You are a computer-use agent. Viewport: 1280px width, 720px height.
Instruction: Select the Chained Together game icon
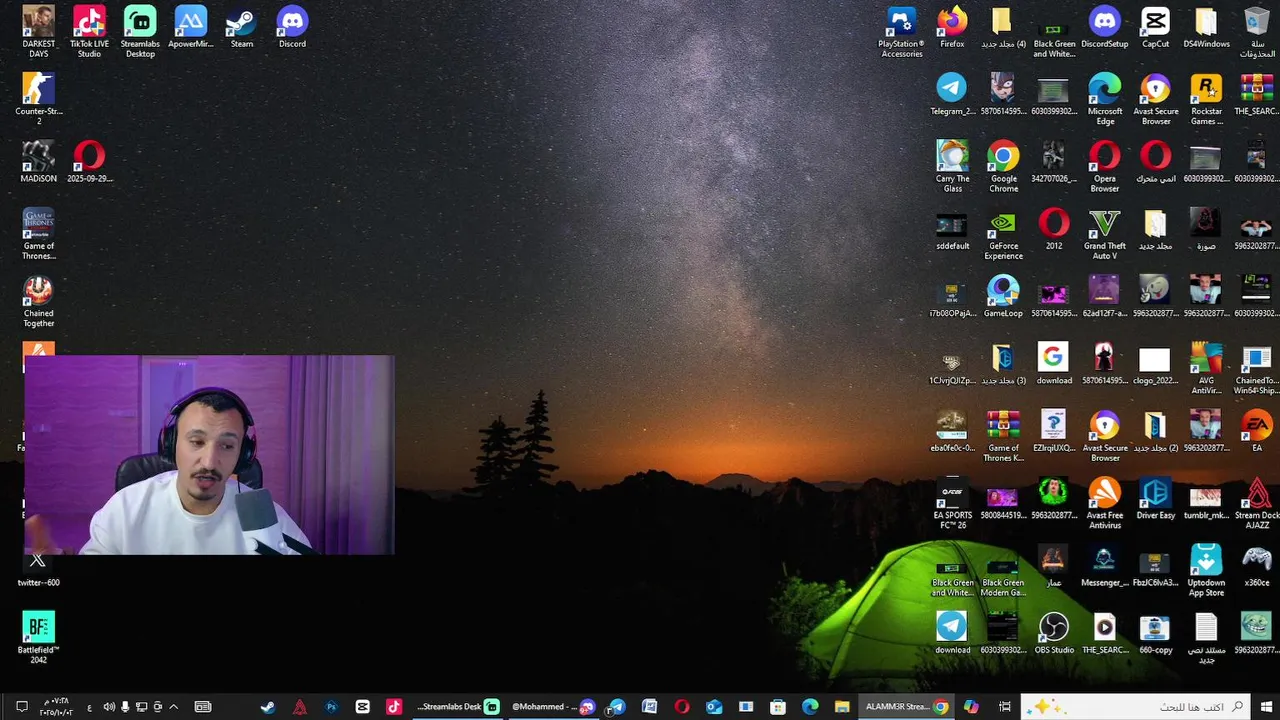(38, 301)
